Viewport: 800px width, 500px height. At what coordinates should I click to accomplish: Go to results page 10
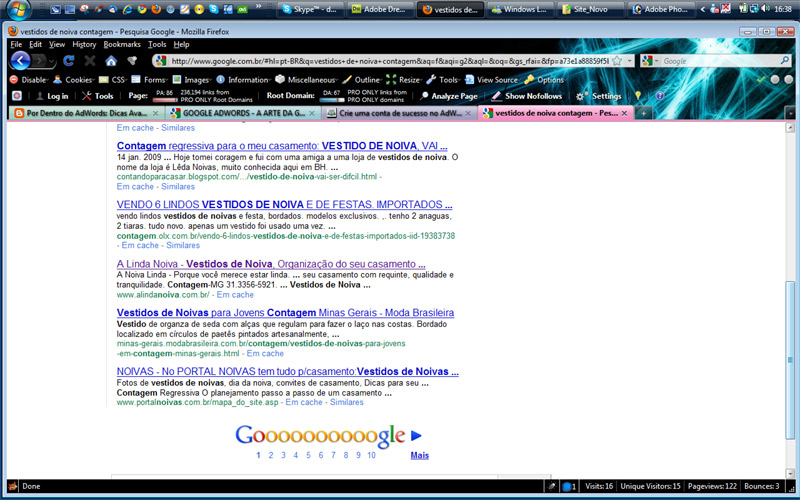click(371, 455)
